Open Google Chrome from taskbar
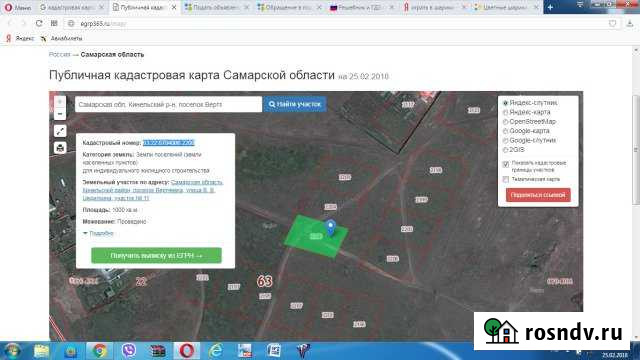Image resolution: width=640 pixels, height=360 pixels. click(99, 351)
